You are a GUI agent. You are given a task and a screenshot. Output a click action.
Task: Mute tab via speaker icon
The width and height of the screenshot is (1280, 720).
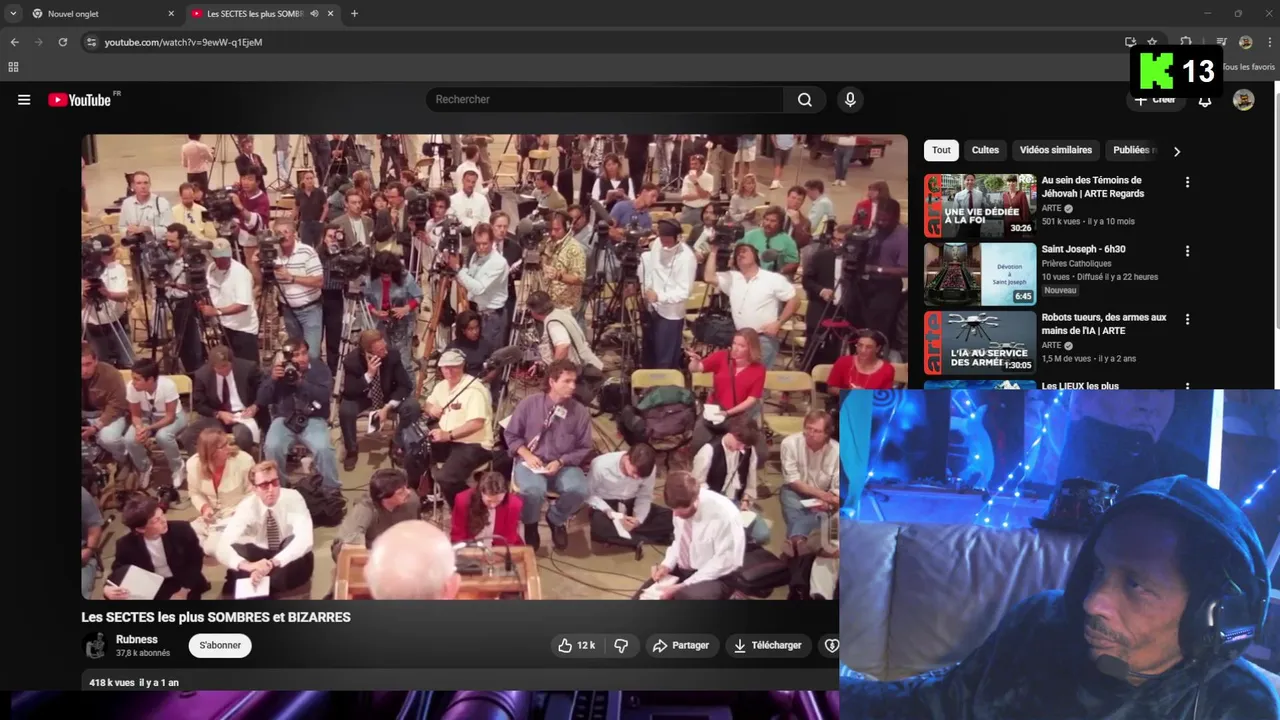314,14
